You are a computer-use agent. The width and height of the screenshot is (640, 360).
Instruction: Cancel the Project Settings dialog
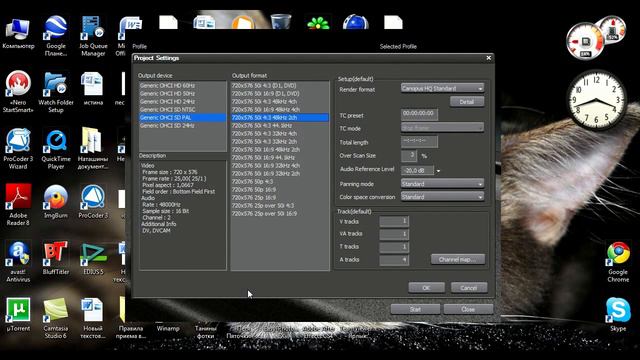pos(469,288)
